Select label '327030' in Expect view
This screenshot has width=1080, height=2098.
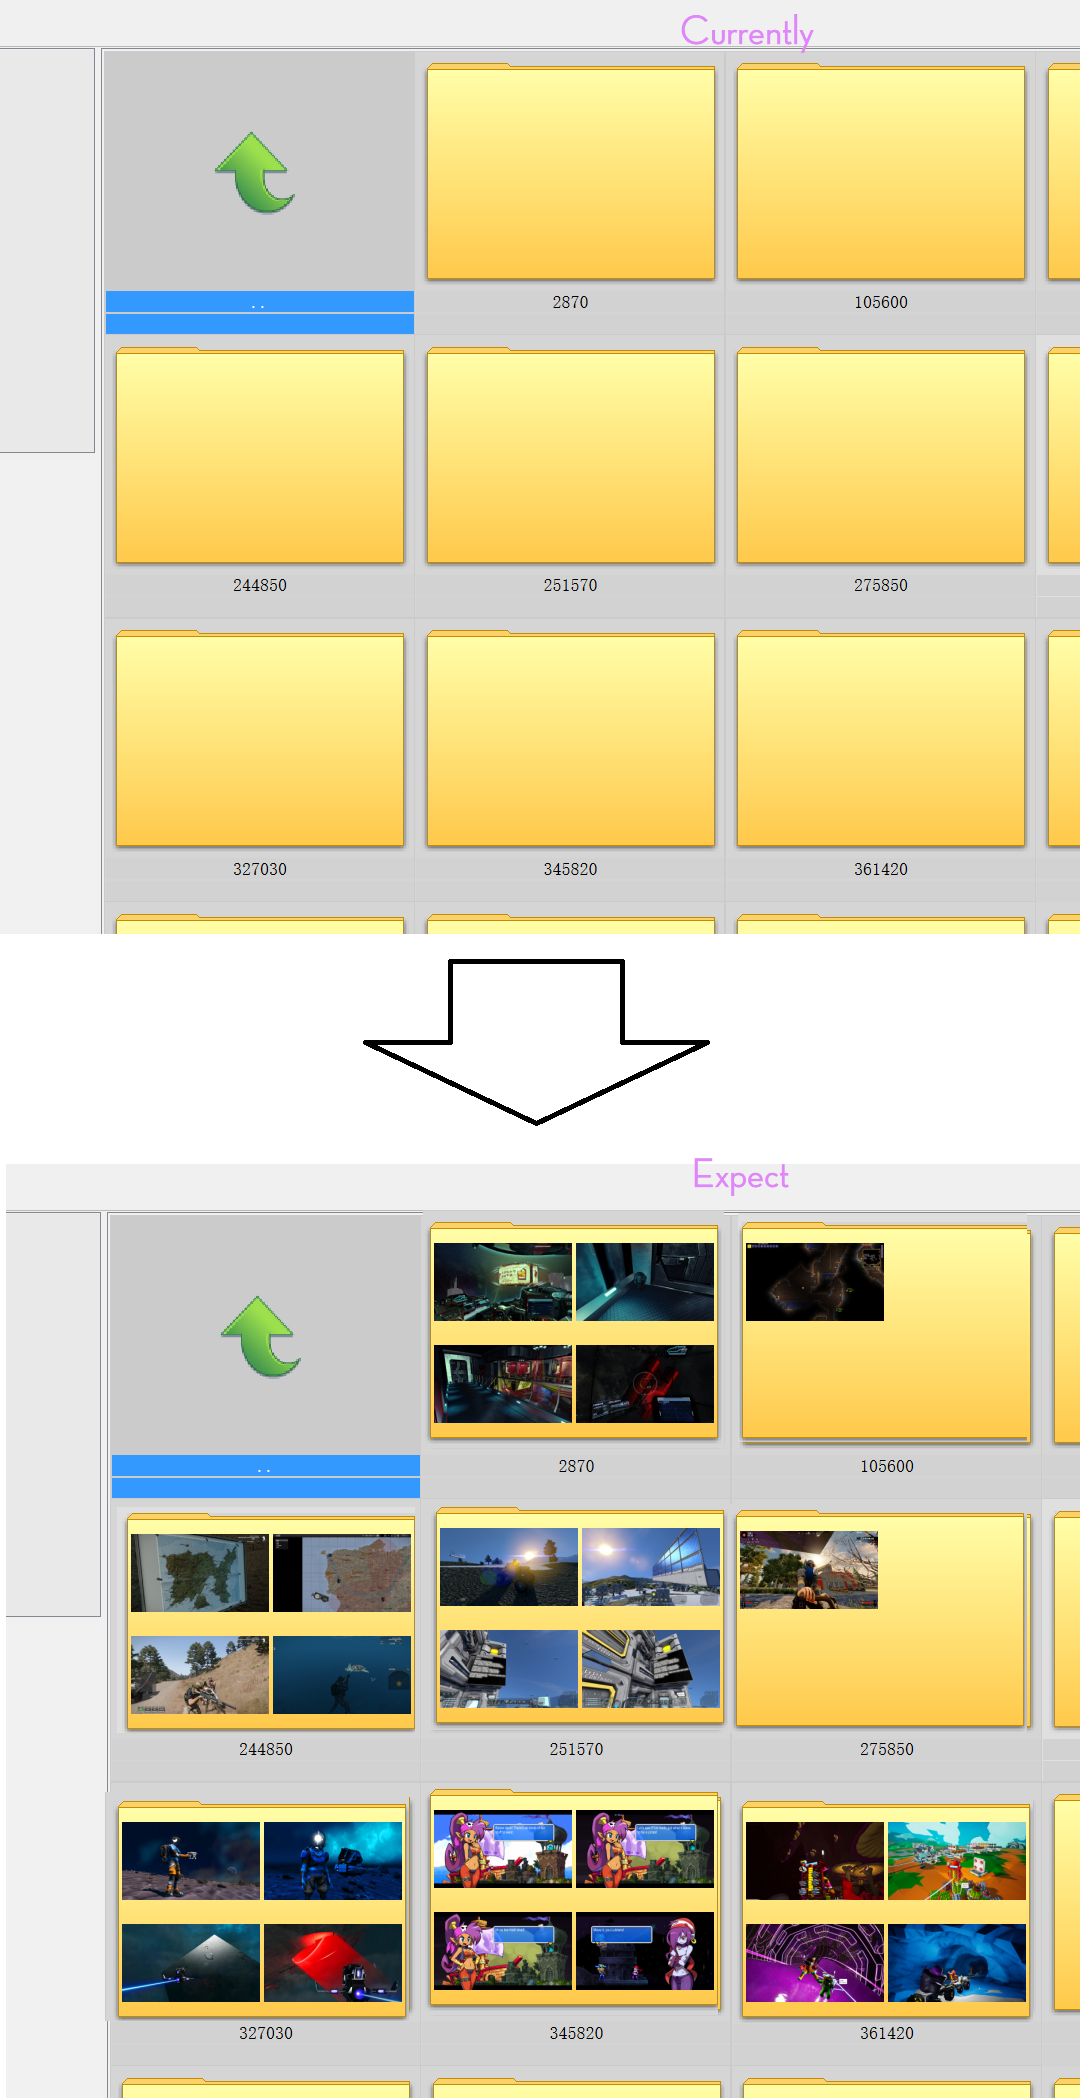click(266, 2033)
